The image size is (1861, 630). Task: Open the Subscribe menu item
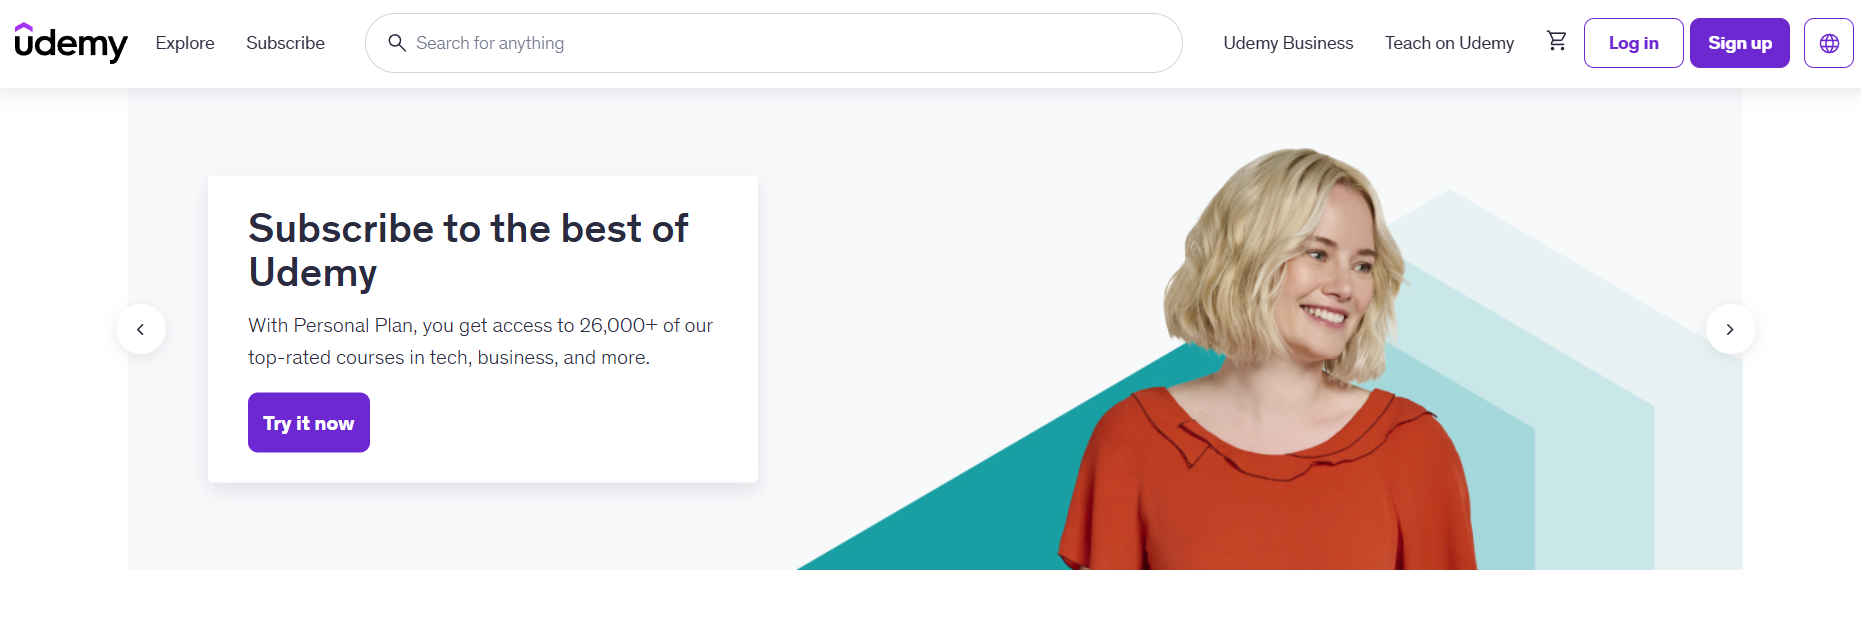285,43
